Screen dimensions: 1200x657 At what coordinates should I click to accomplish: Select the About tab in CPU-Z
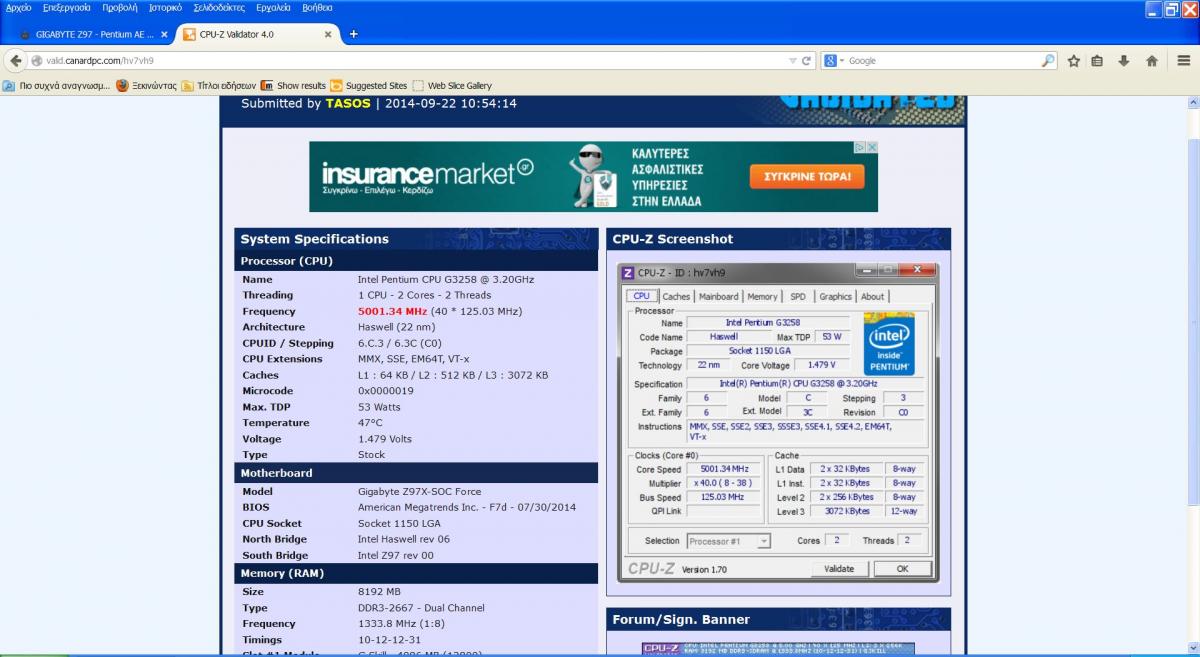(x=873, y=296)
